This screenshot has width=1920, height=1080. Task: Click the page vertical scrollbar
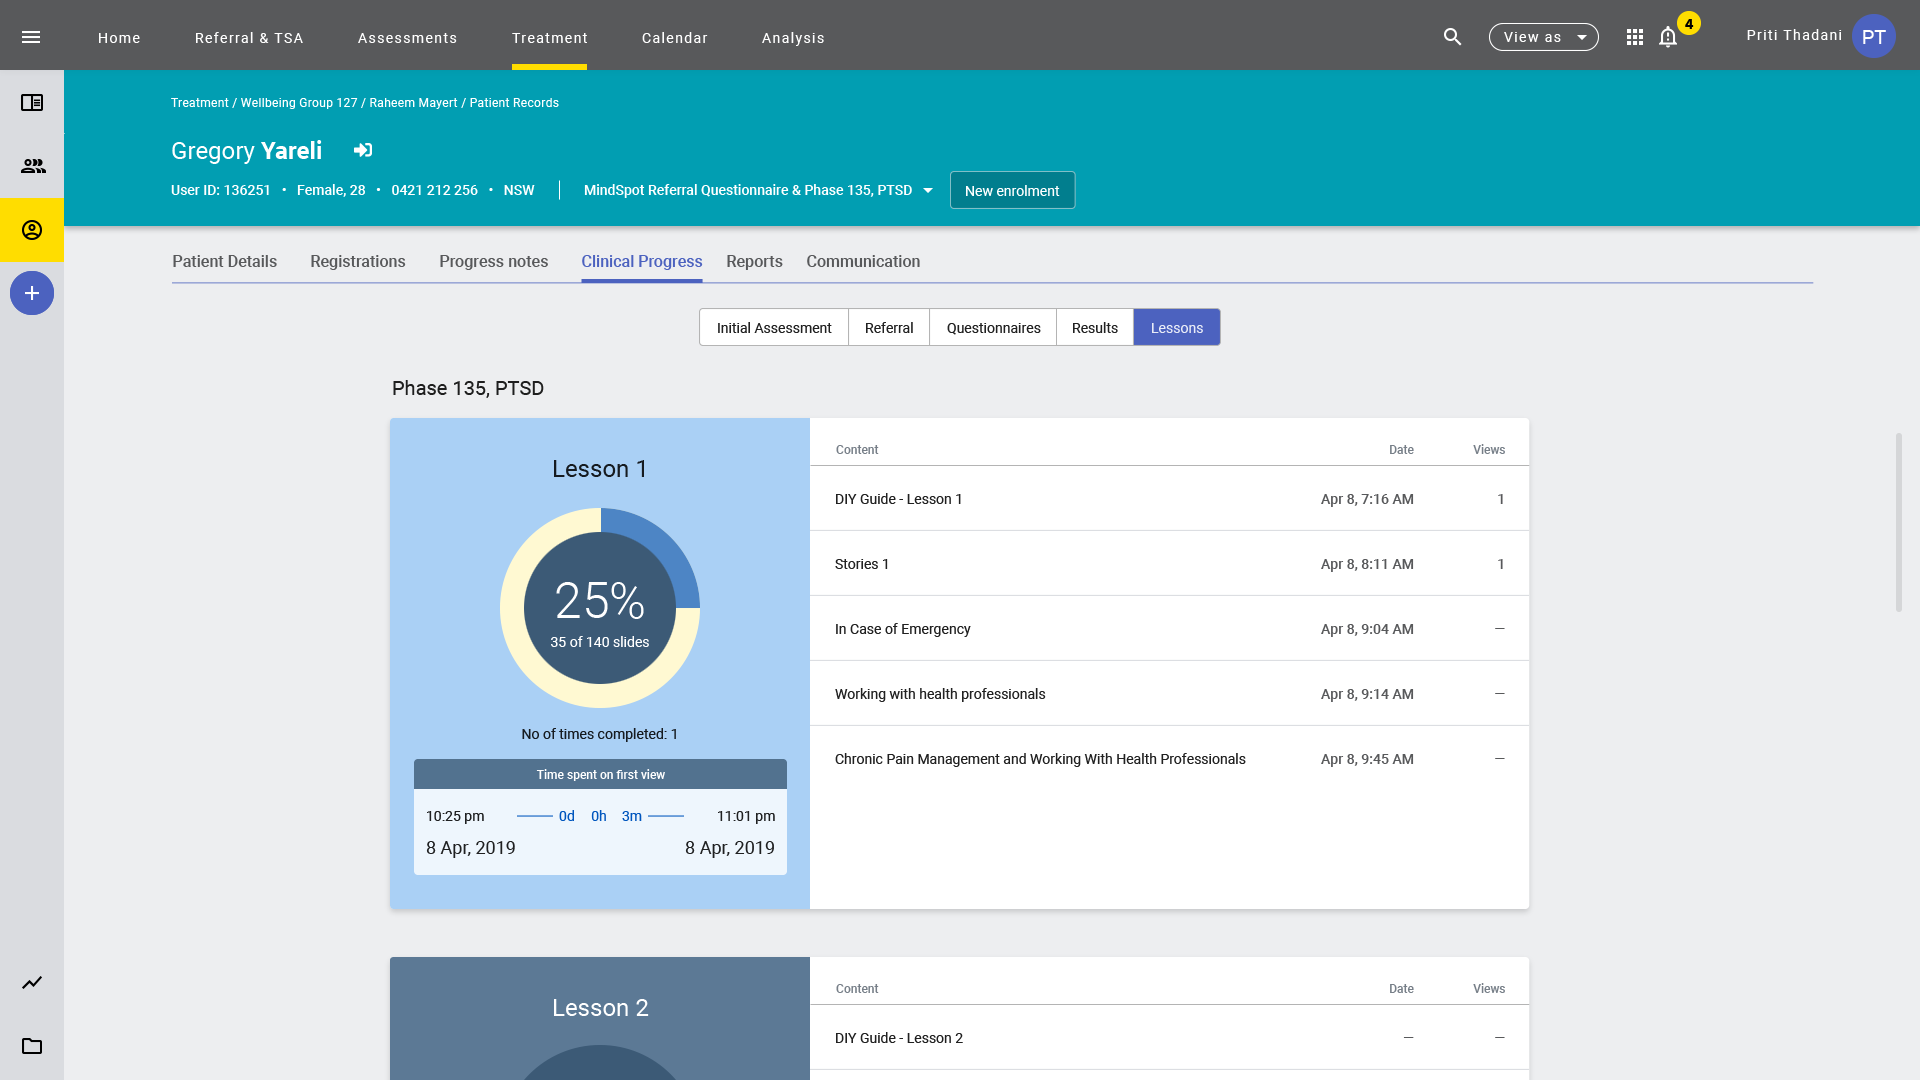(x=1898, y=522)
